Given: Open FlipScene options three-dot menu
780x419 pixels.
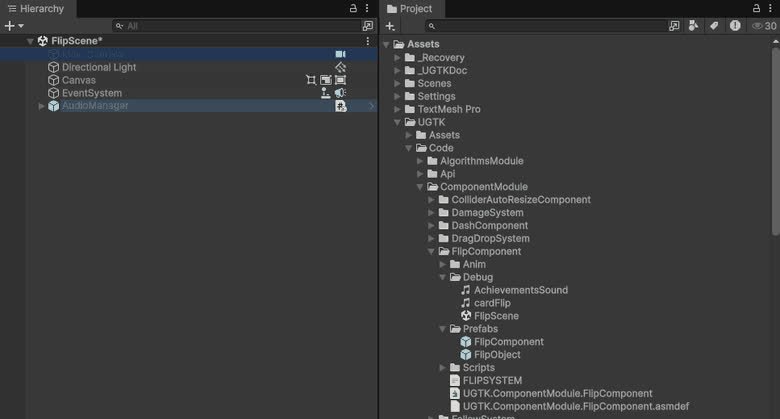Looking at the screenshot, I should click(368, 41).
